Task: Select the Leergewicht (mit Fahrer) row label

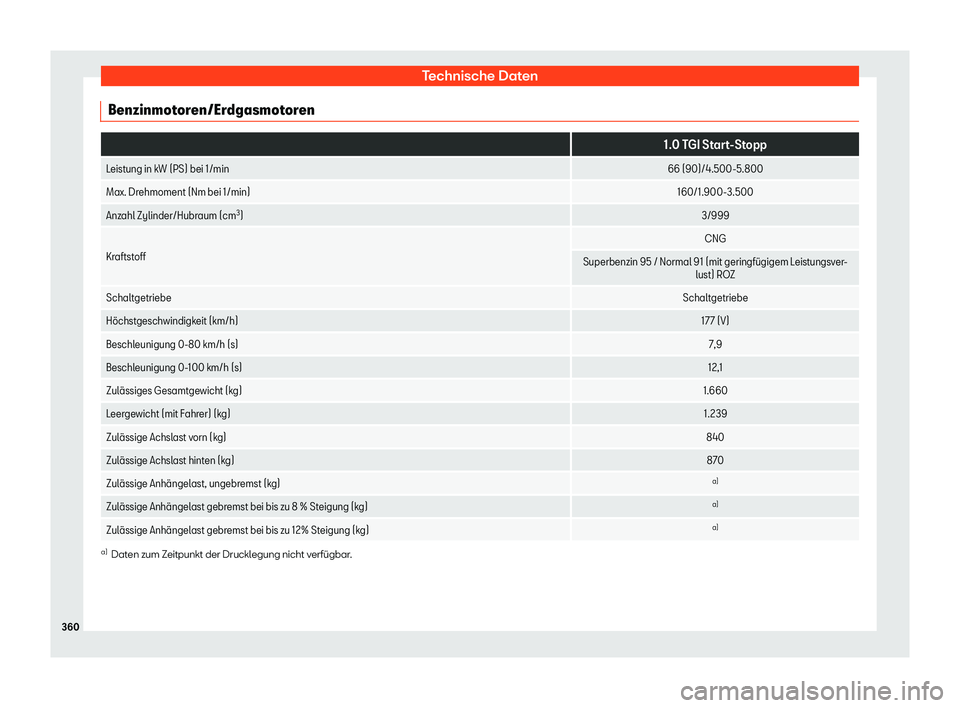Action: 168,414
